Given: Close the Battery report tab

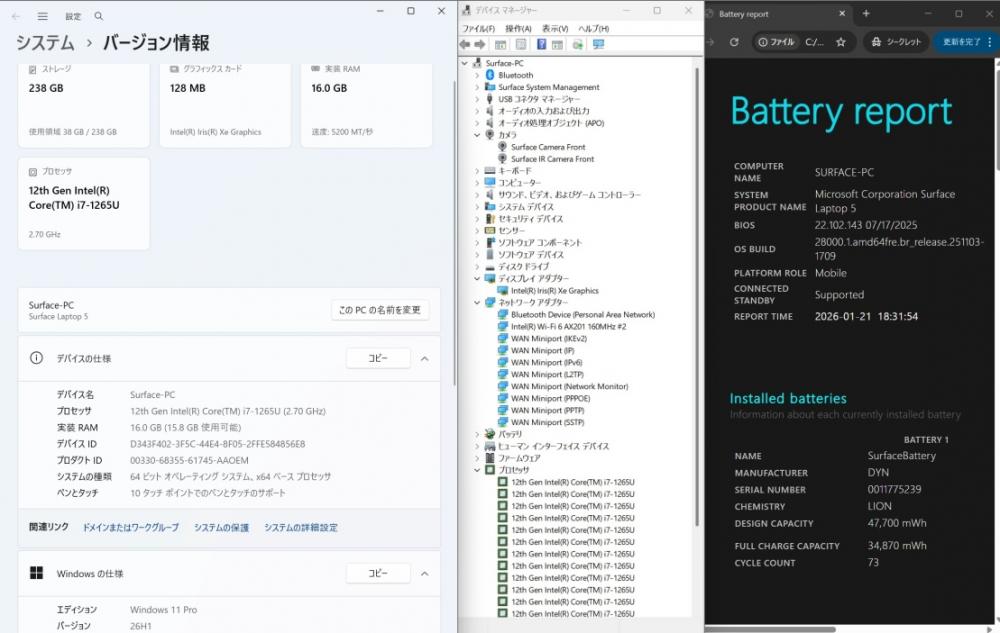Looking at the screenshot, I should coord(842,14).
